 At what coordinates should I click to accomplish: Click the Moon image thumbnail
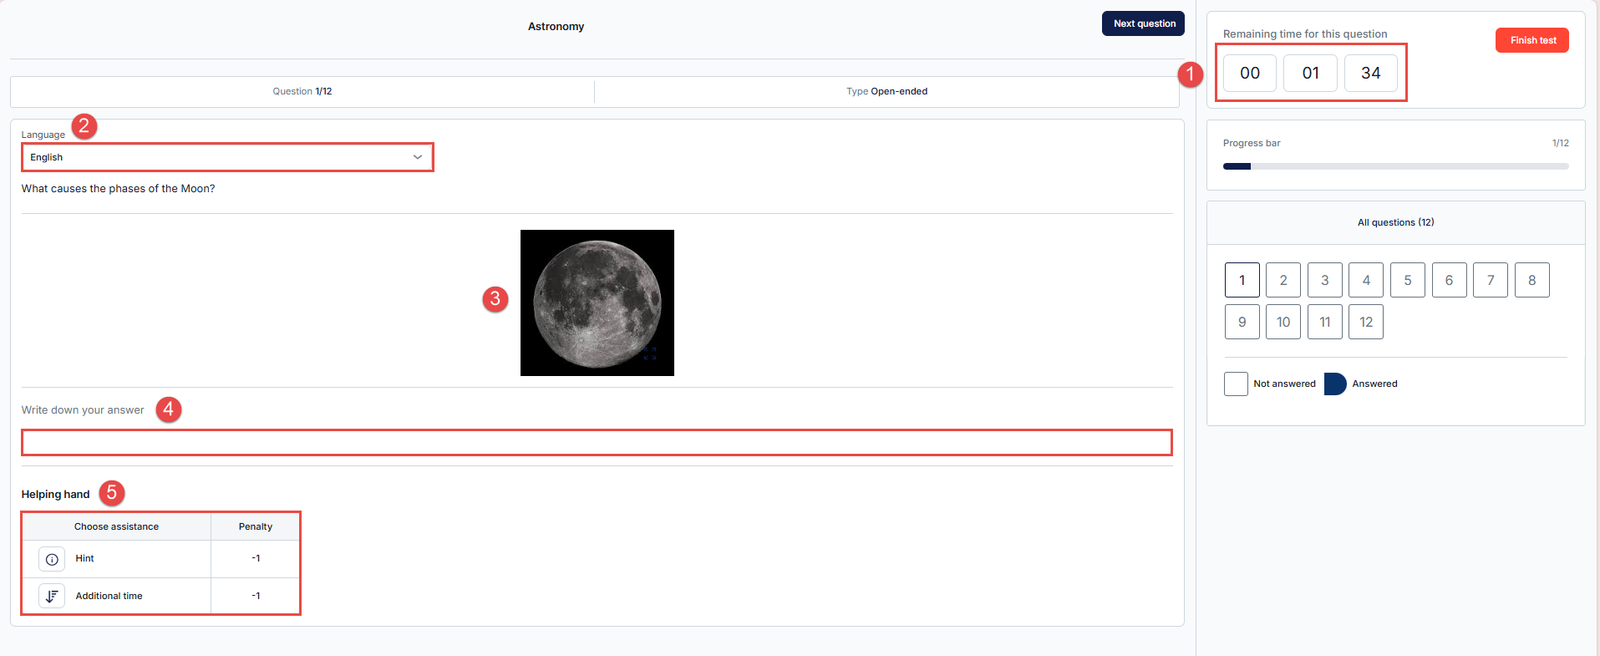tap(597, 303)
